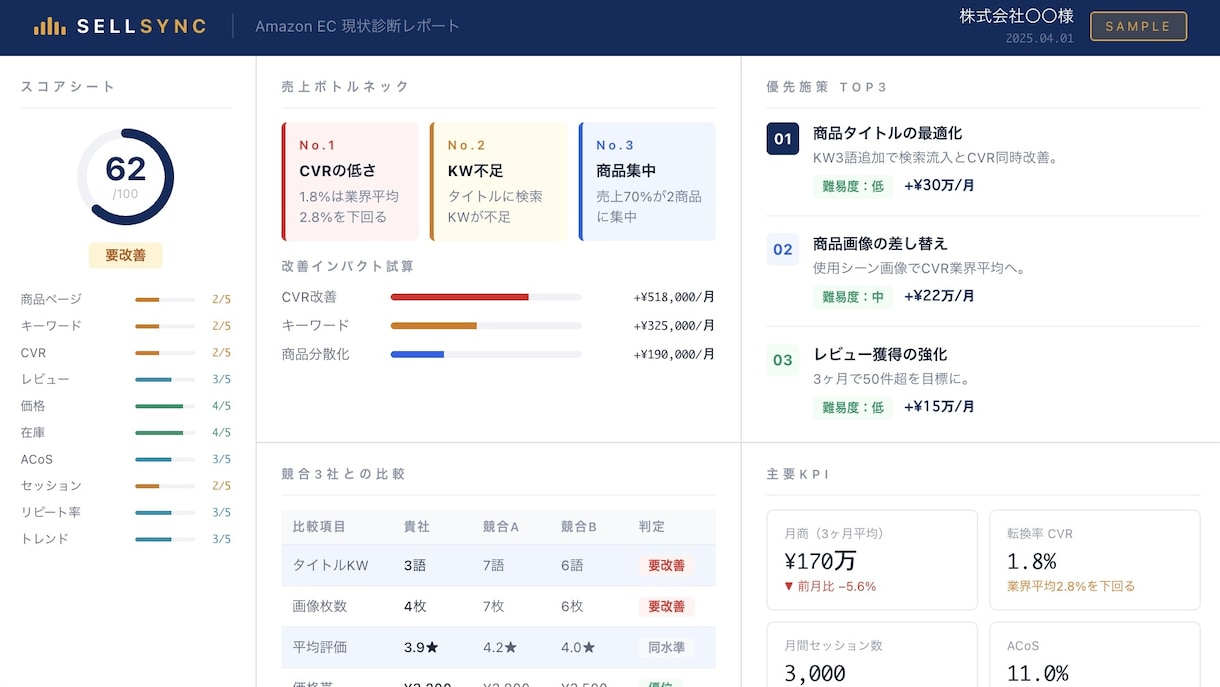The height and width of the screenshot is (687, 1220).
Task: Click the ACoS score bar in score sheet
Action: click(165, 459)
